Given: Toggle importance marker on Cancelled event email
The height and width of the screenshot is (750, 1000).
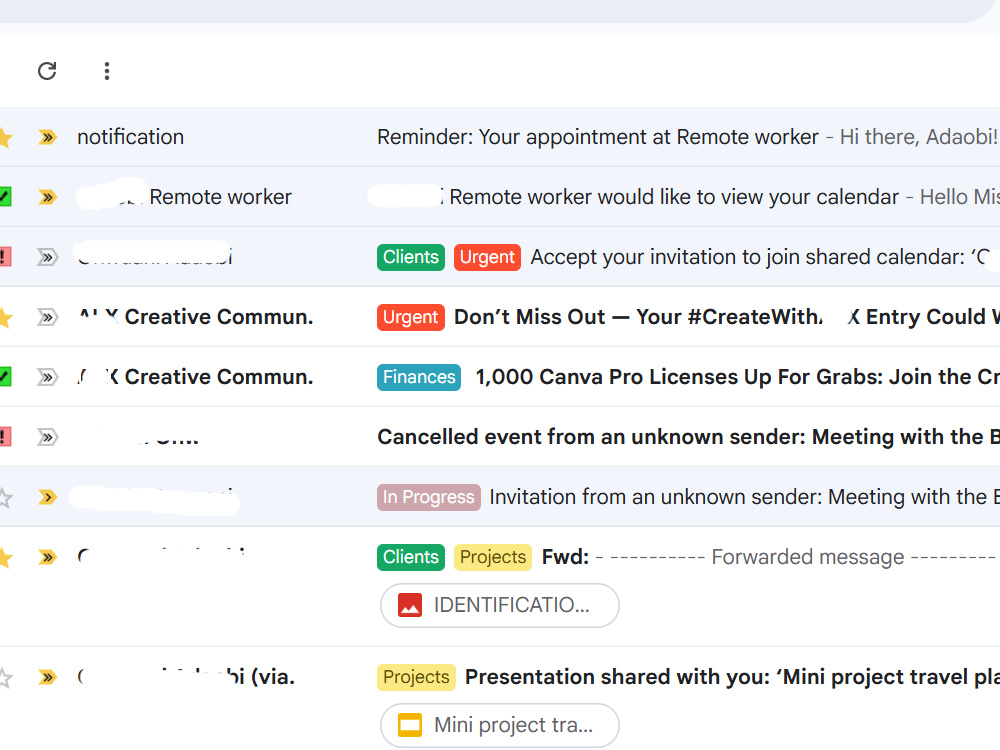Looking at the screenshot, I should click(47, 437).
